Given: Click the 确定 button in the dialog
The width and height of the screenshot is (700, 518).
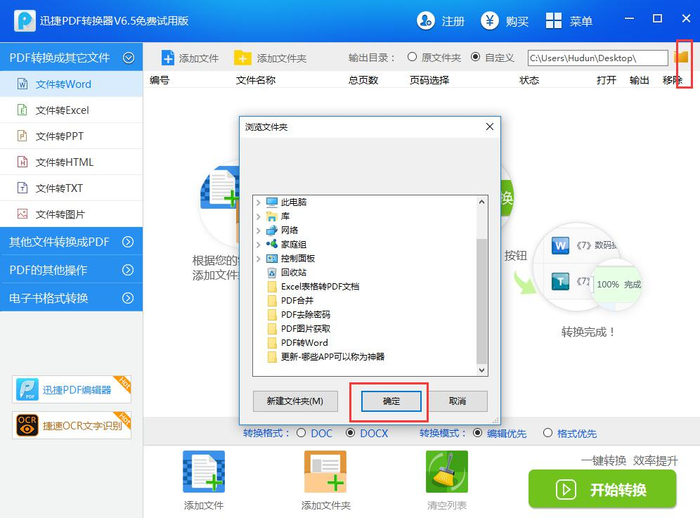Looking at the screenshot, I should coord(391,401).
